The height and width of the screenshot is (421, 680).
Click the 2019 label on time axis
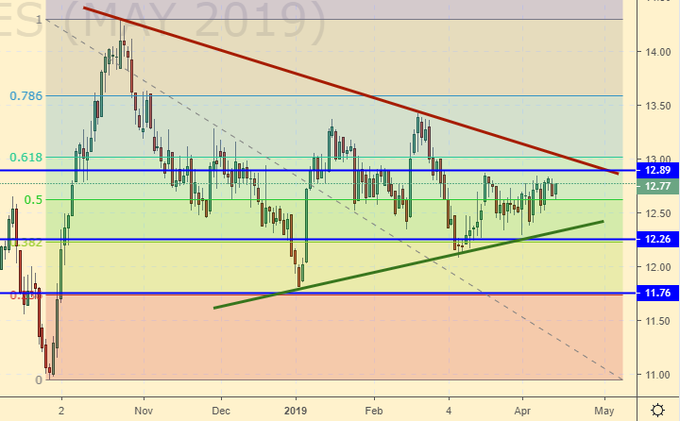(x=295, y=410)
